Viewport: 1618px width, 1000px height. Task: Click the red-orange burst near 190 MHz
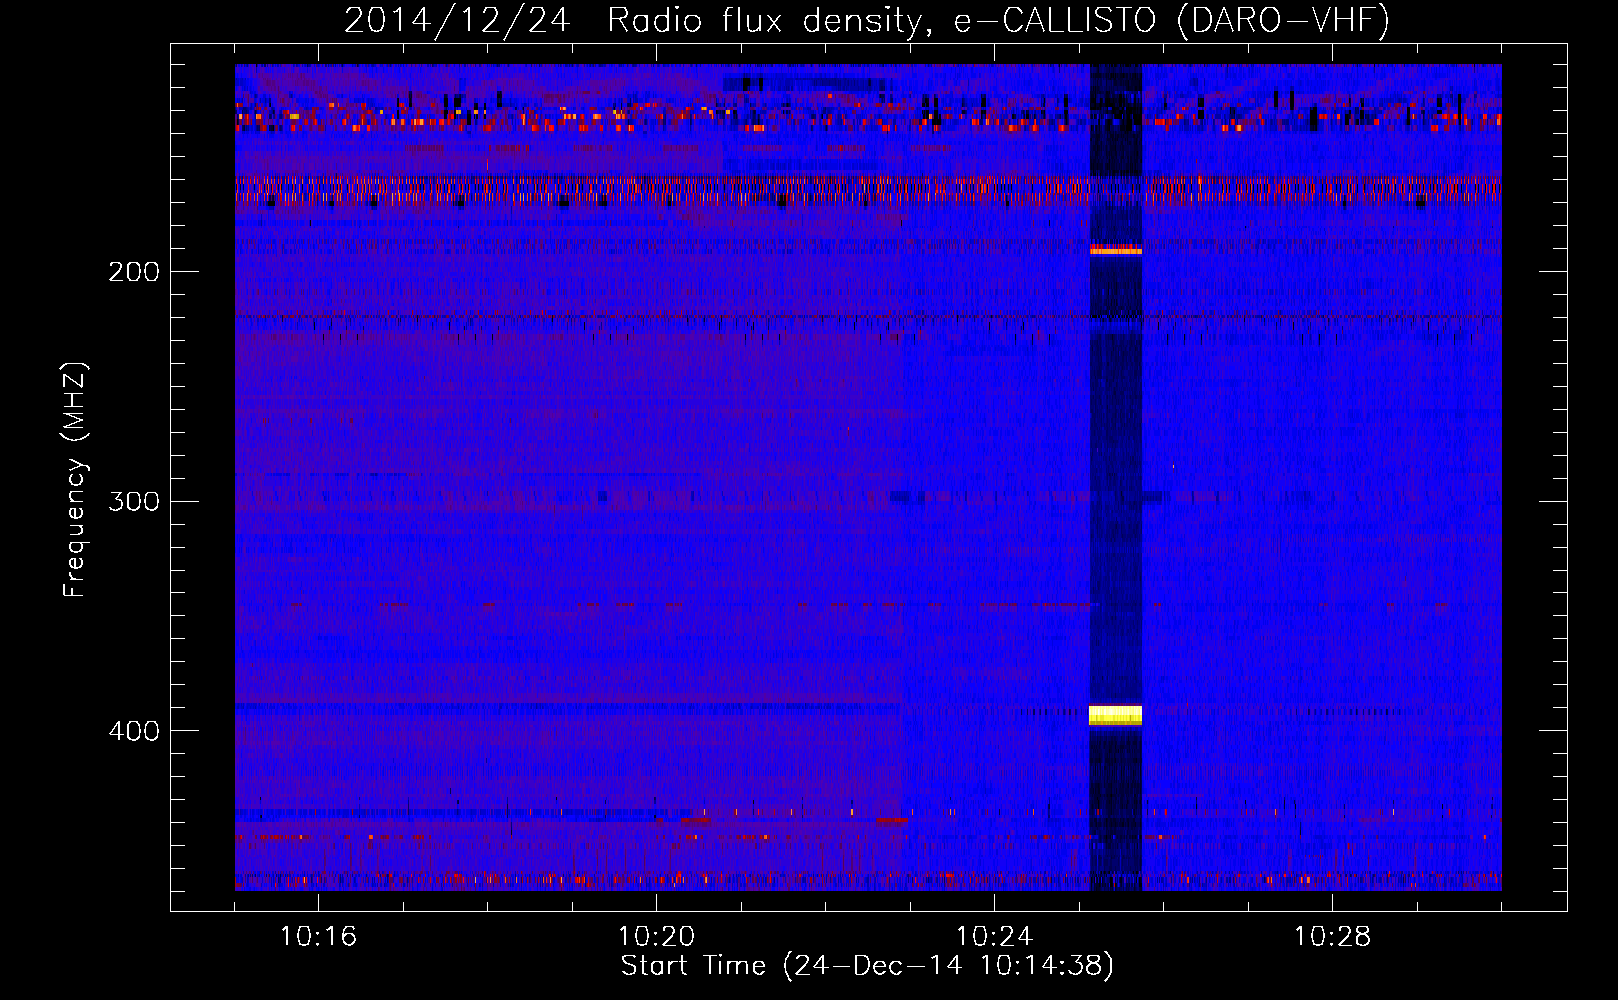pos(1115,249)
